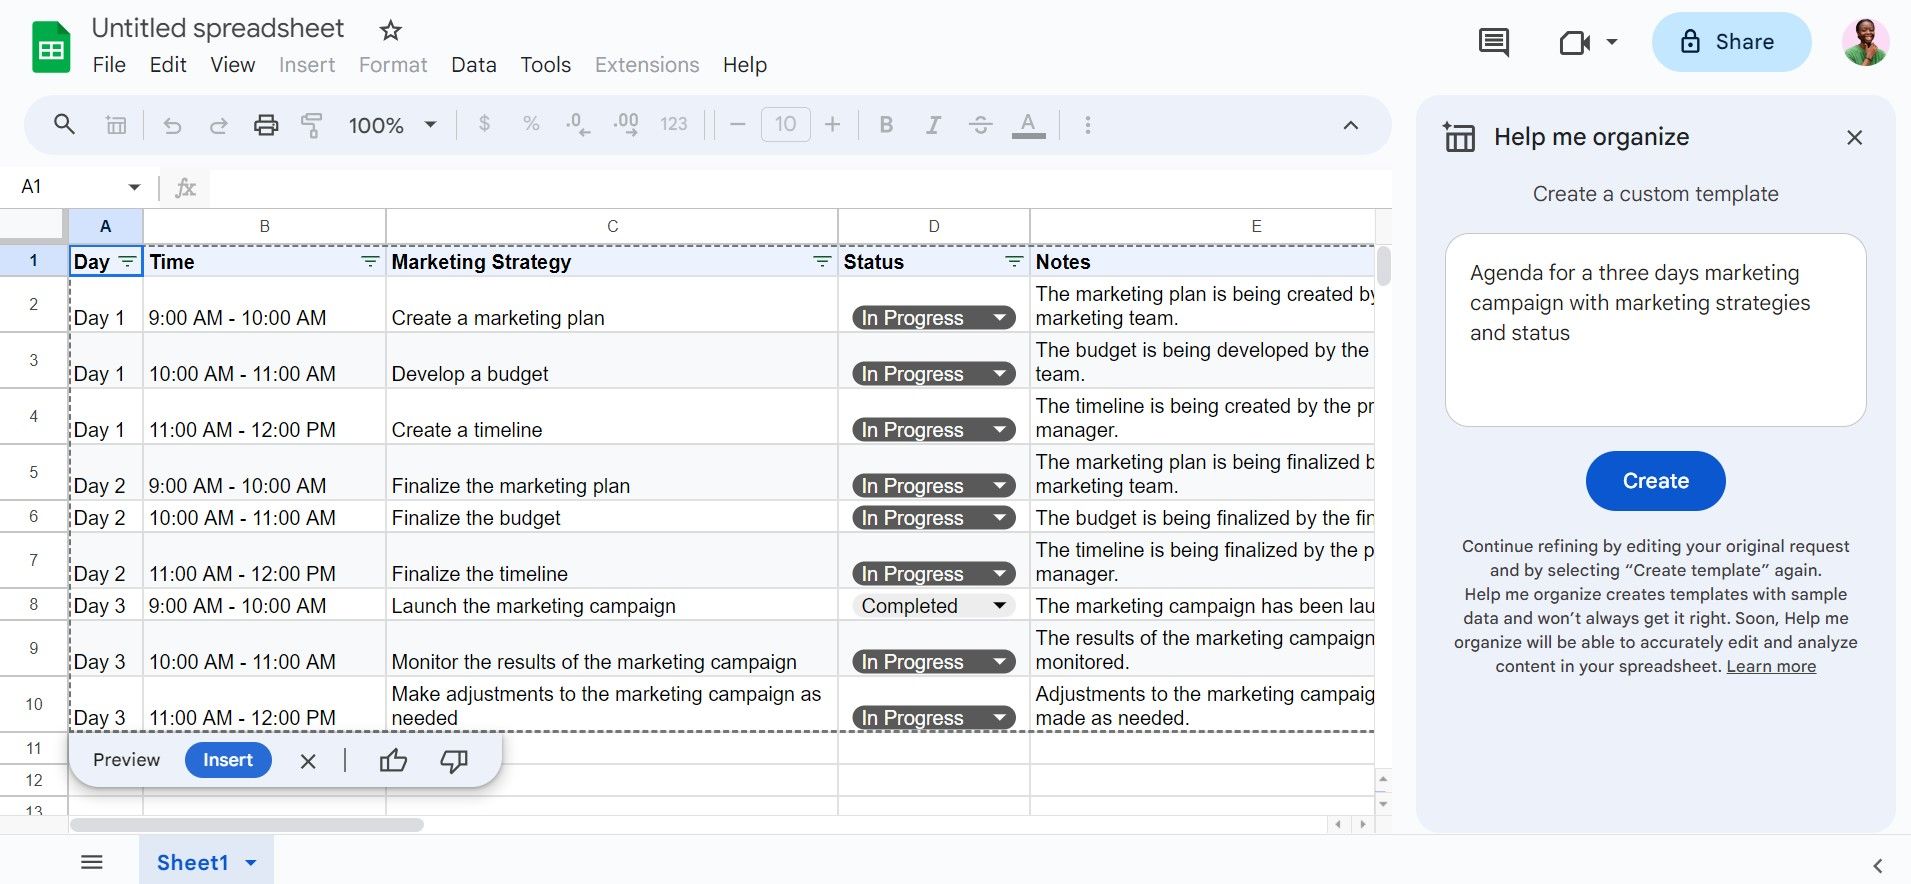Format as currency with dollar icon
This screenshot has width=1911, height=884.
point(484,124)
